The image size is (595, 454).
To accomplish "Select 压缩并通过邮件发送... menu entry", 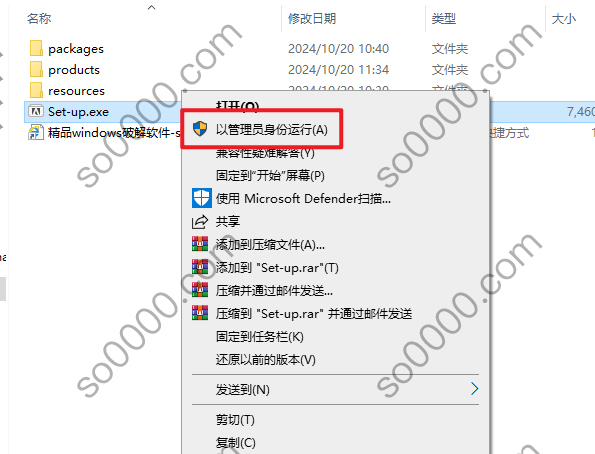I will [274, 291].
